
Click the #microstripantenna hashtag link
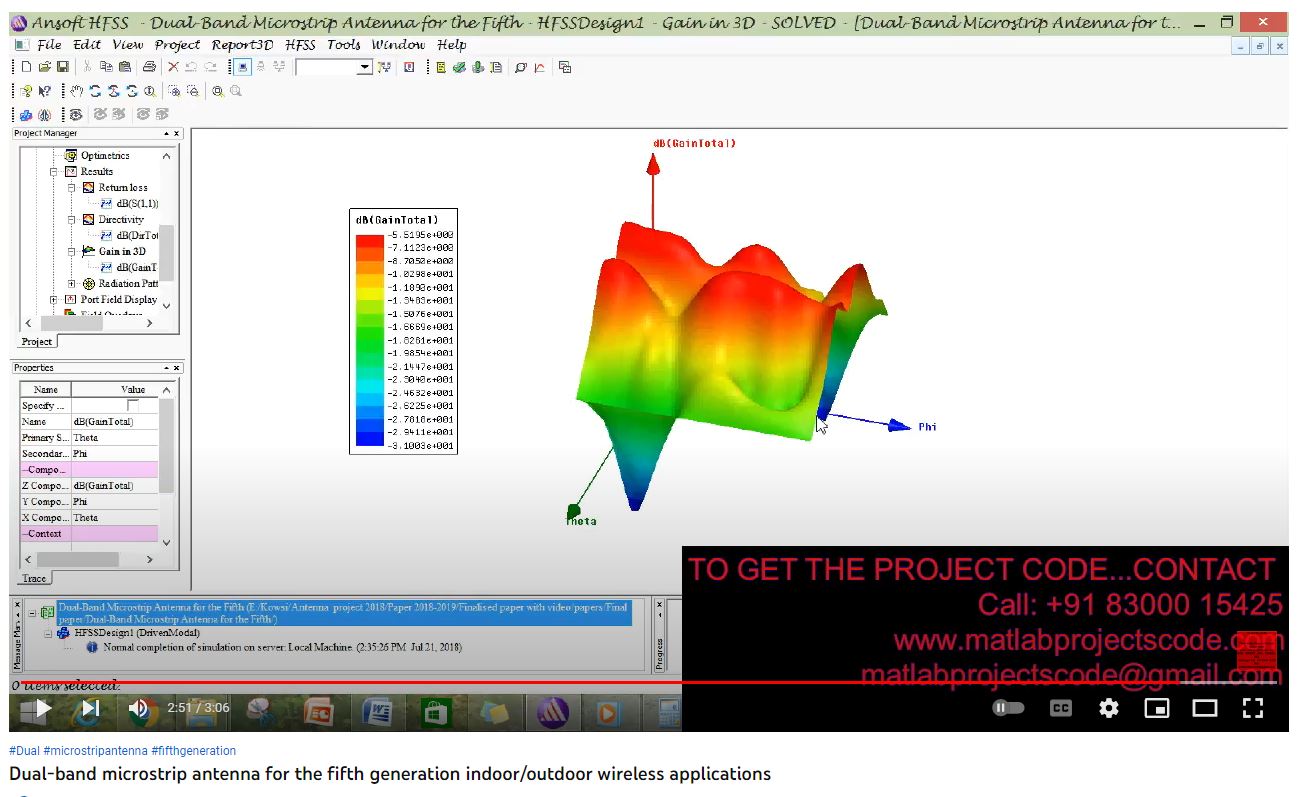pos(95,751)
